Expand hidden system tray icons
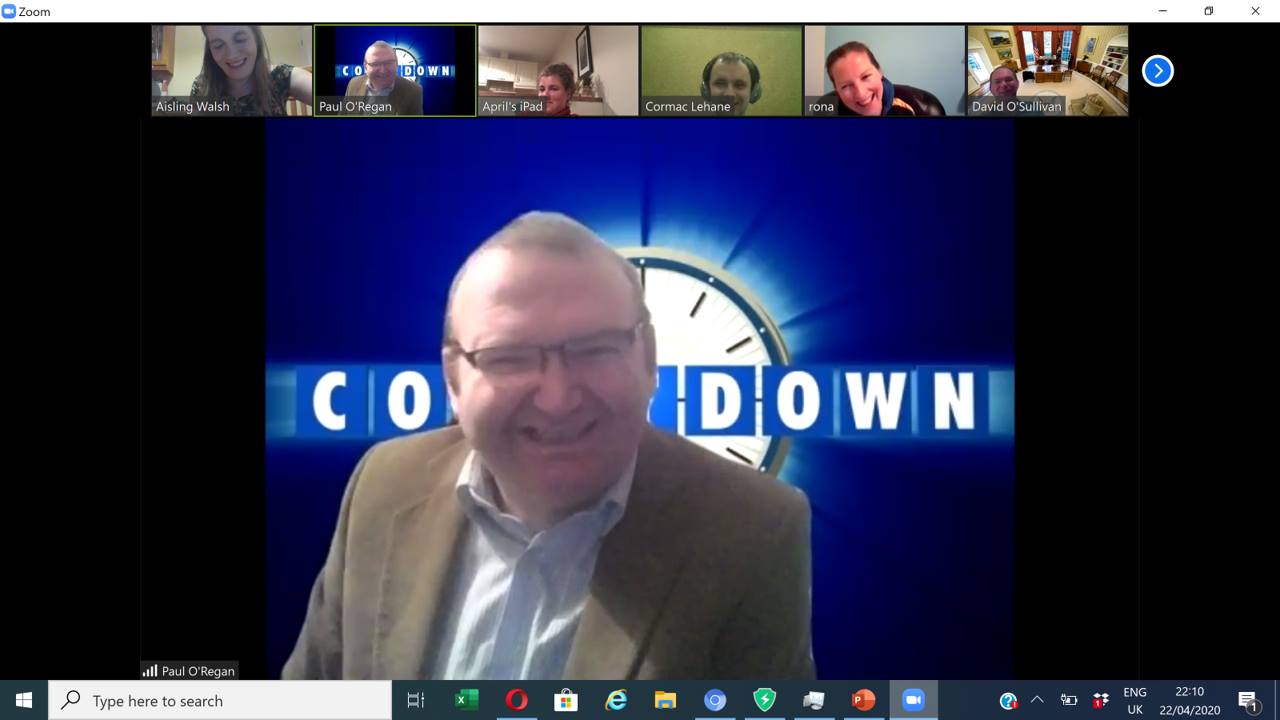1280x720 pixels. tap(1037, 700)
